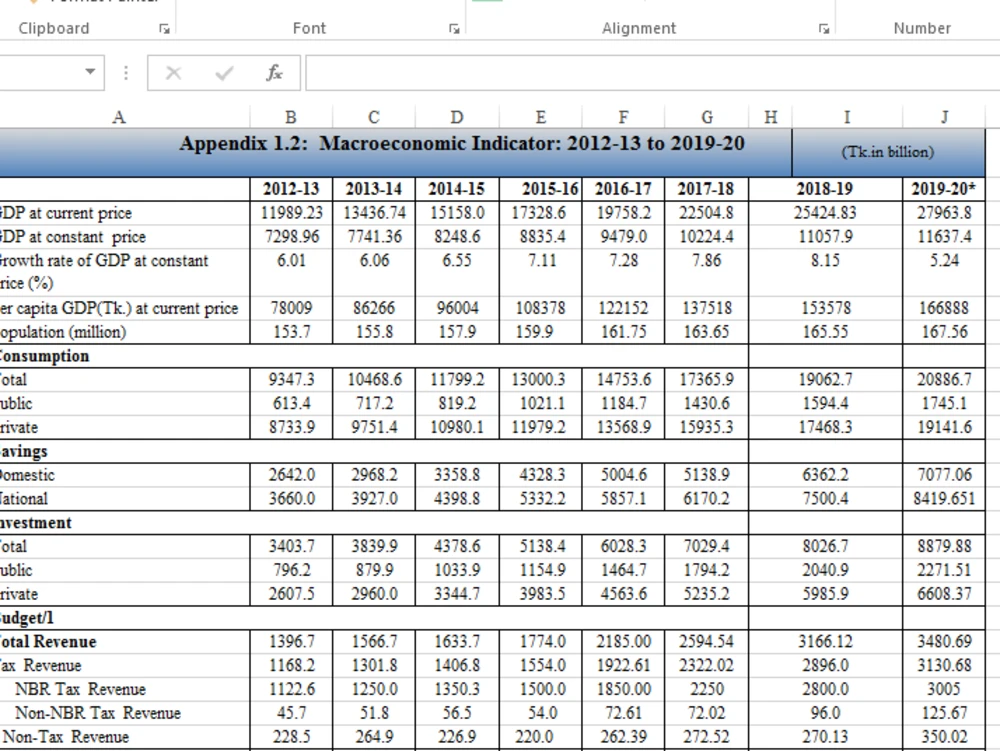Click the Non-NBR Tax Revenue label
Viewport: 1000px width, 751px height.
(x=98, y=713)
